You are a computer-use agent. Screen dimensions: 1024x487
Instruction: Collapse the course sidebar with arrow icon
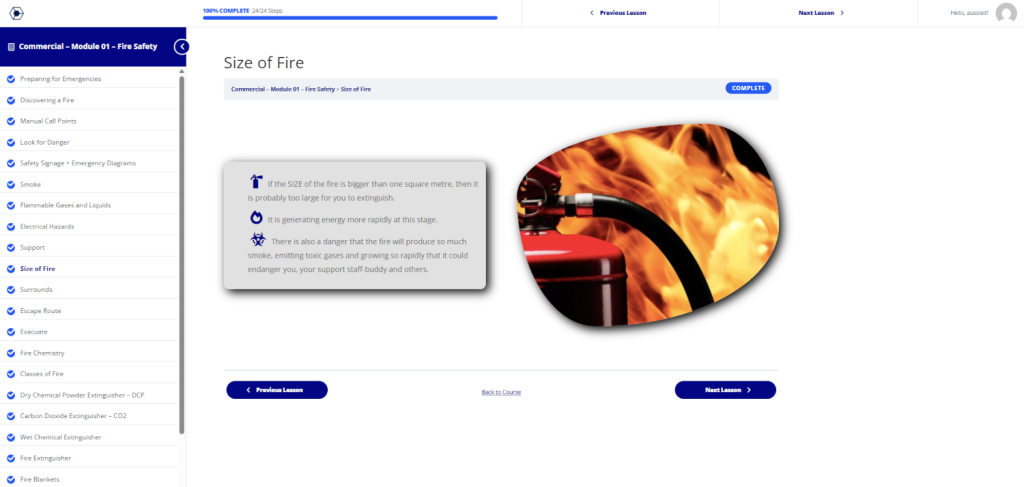point(182,46)
